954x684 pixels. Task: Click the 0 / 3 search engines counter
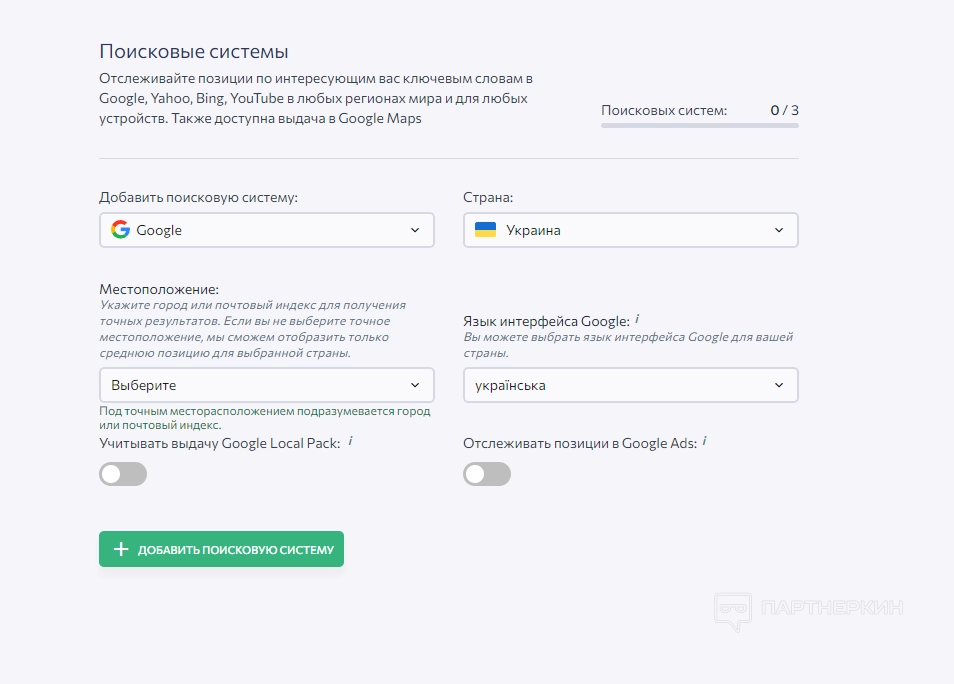pyautogui.click(x=784, y=110)
